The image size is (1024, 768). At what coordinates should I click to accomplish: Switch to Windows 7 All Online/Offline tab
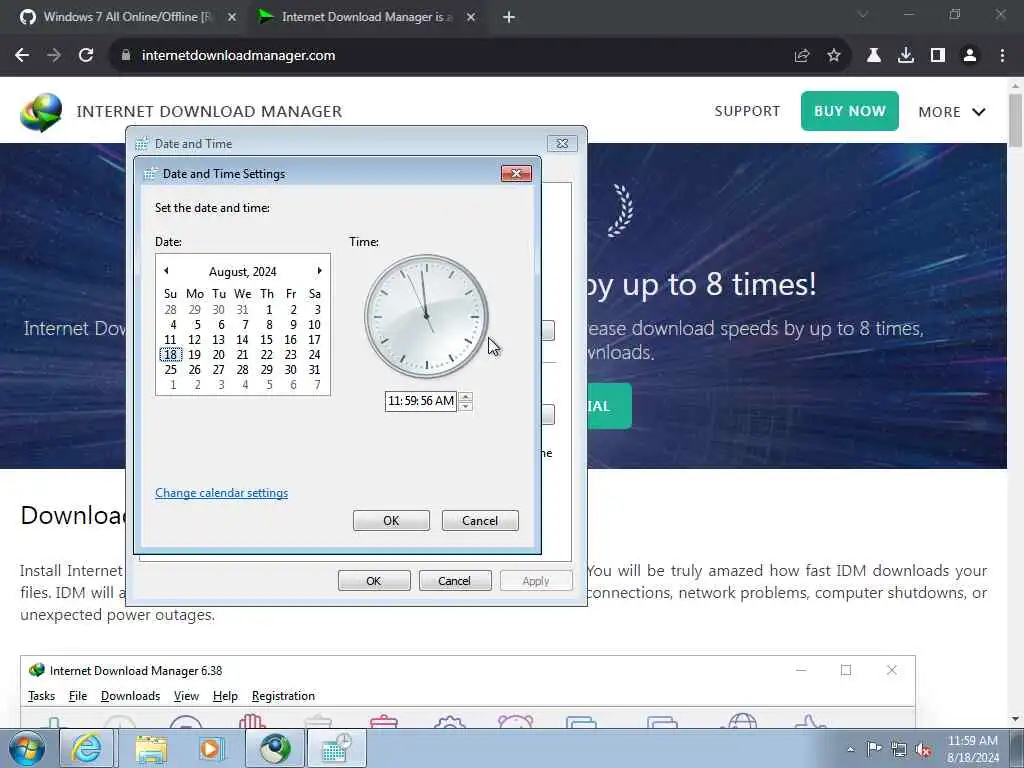tap(128, 17)
